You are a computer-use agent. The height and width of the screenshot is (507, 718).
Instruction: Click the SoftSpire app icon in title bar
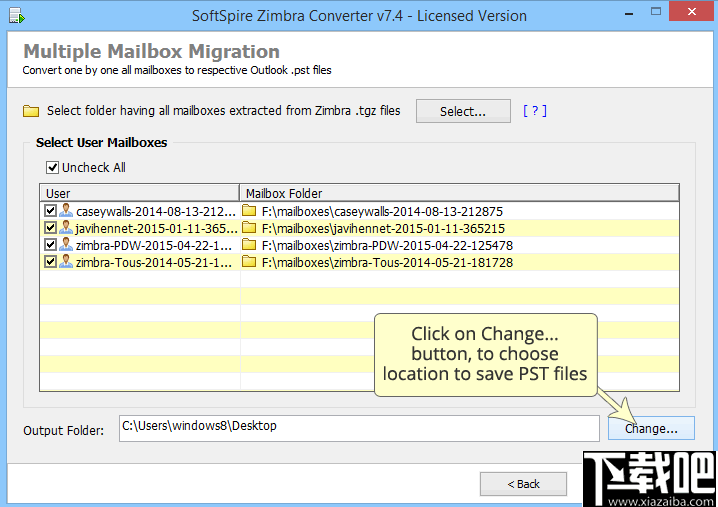[x=16, y=16]
